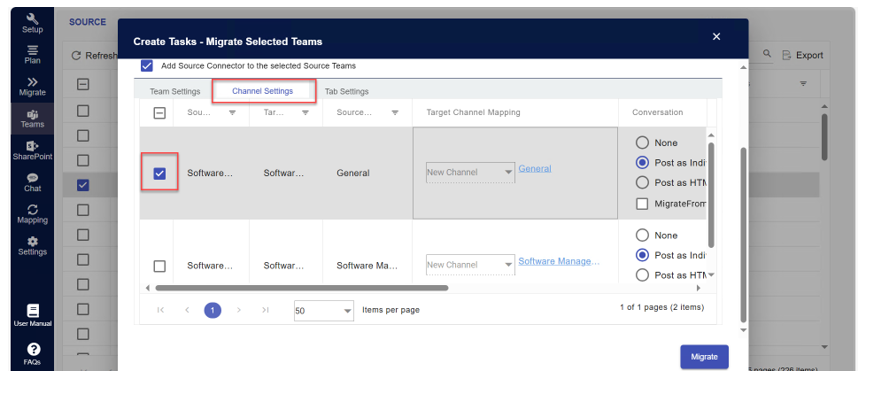Open items per page dropdown

(324, 310)
